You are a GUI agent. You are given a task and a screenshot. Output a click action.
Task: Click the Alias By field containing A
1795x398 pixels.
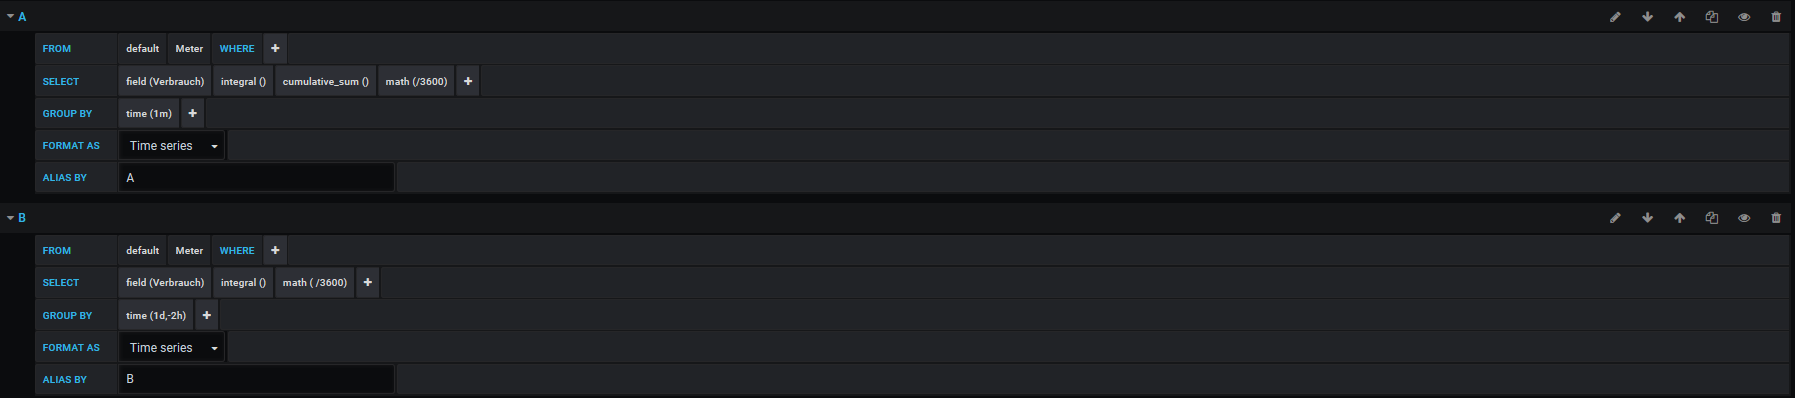[x=256, y=178]
